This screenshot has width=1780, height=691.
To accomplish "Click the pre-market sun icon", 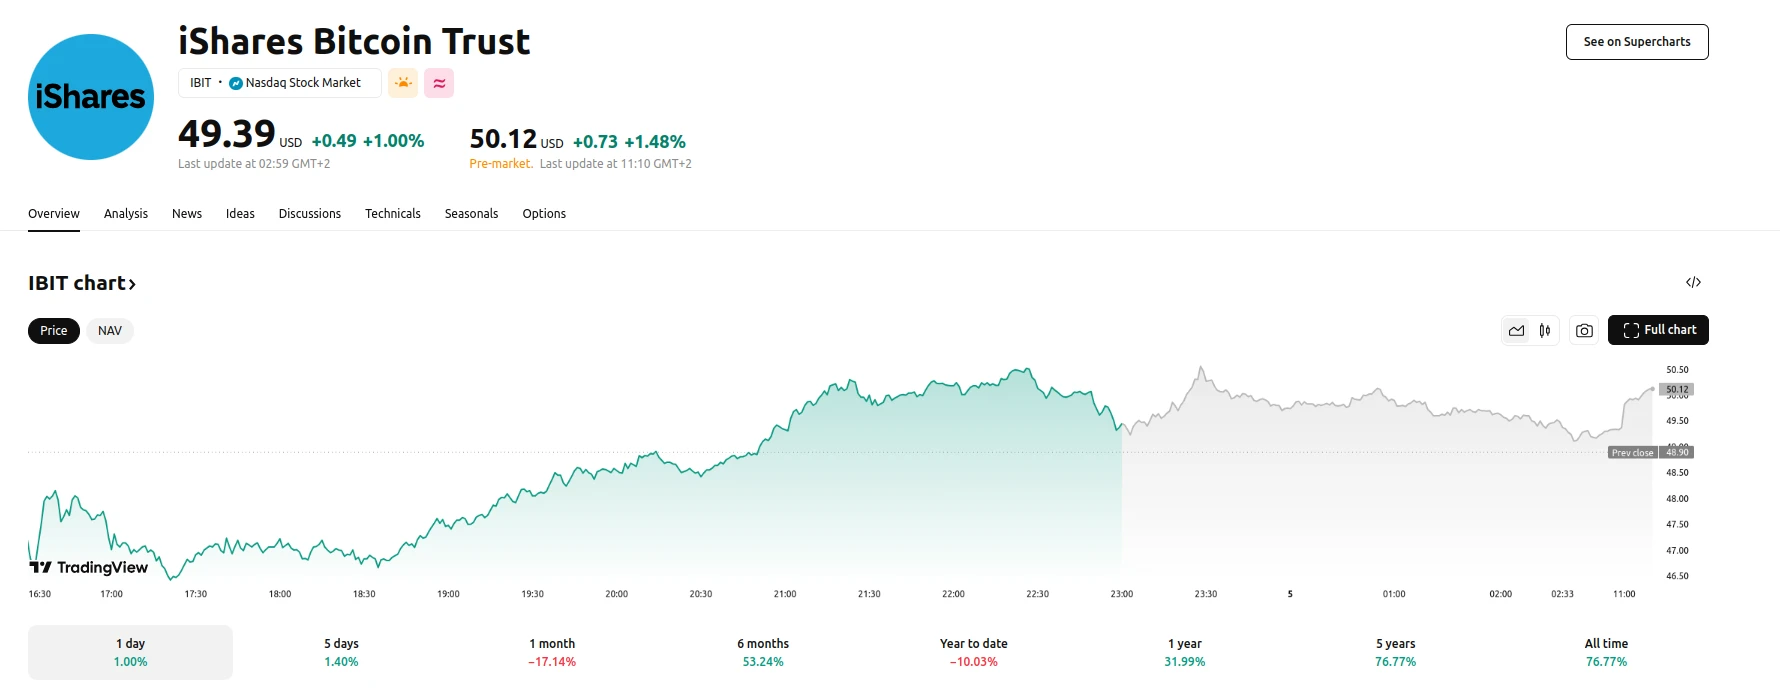I will (x=403, y=83).
